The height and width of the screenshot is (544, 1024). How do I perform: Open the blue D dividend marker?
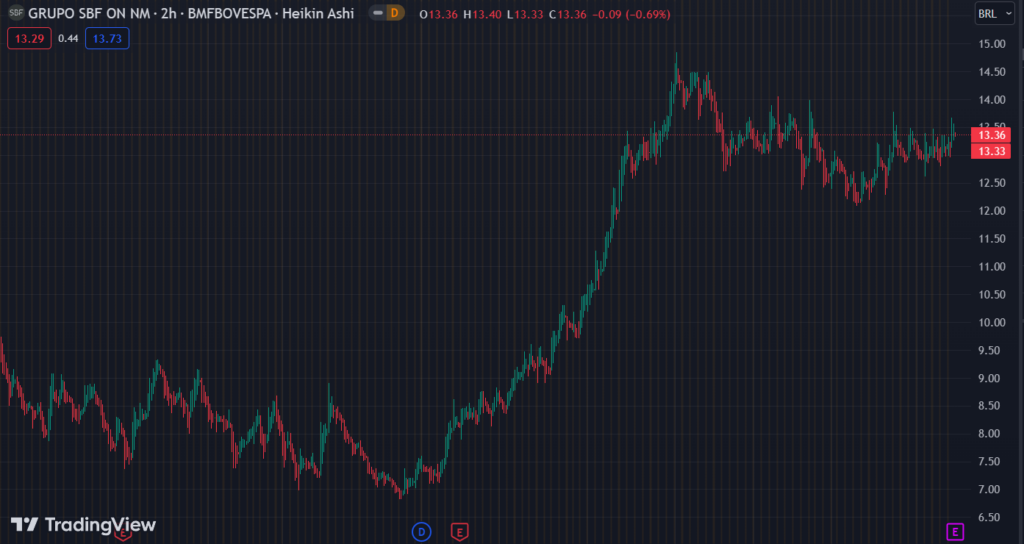click(x=421, y=532)
